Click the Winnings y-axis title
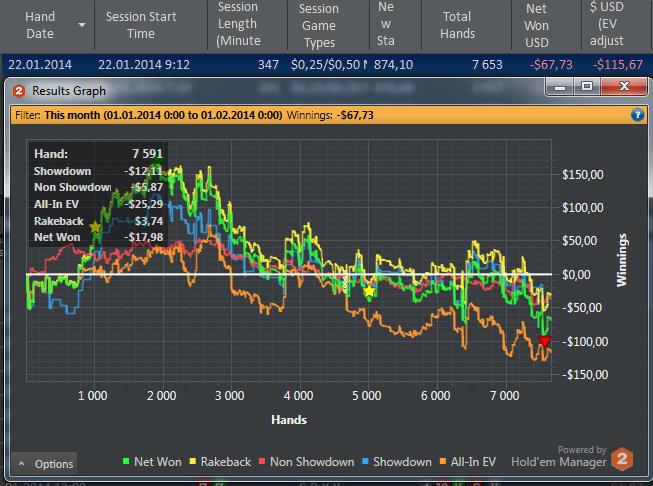This screenshot has width=653, height=486. click(x=622, y=260)
